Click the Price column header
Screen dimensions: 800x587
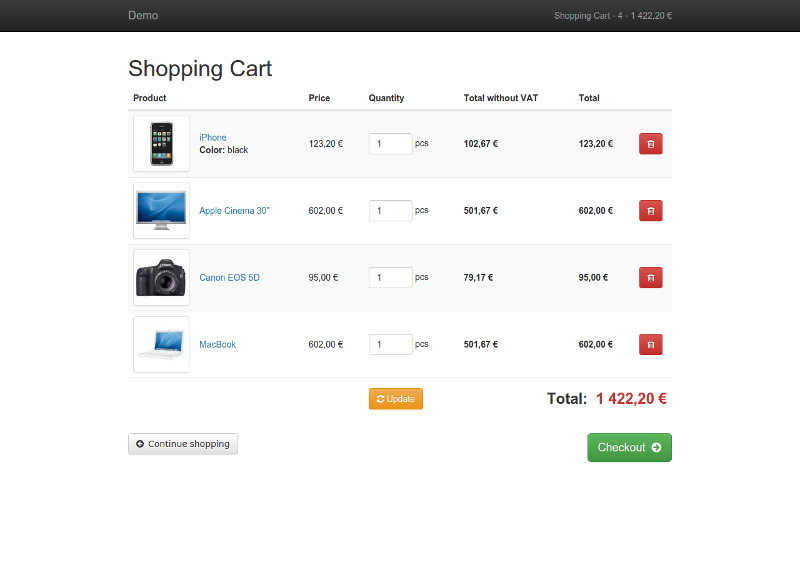click(319, 98)
